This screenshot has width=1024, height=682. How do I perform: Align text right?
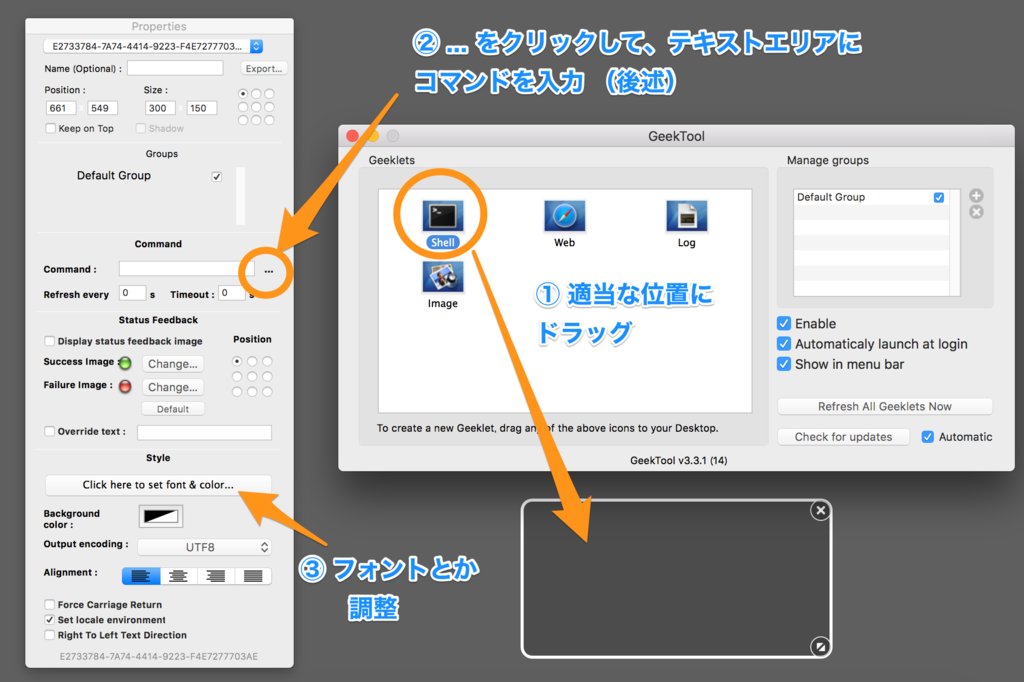pos(216,576)
